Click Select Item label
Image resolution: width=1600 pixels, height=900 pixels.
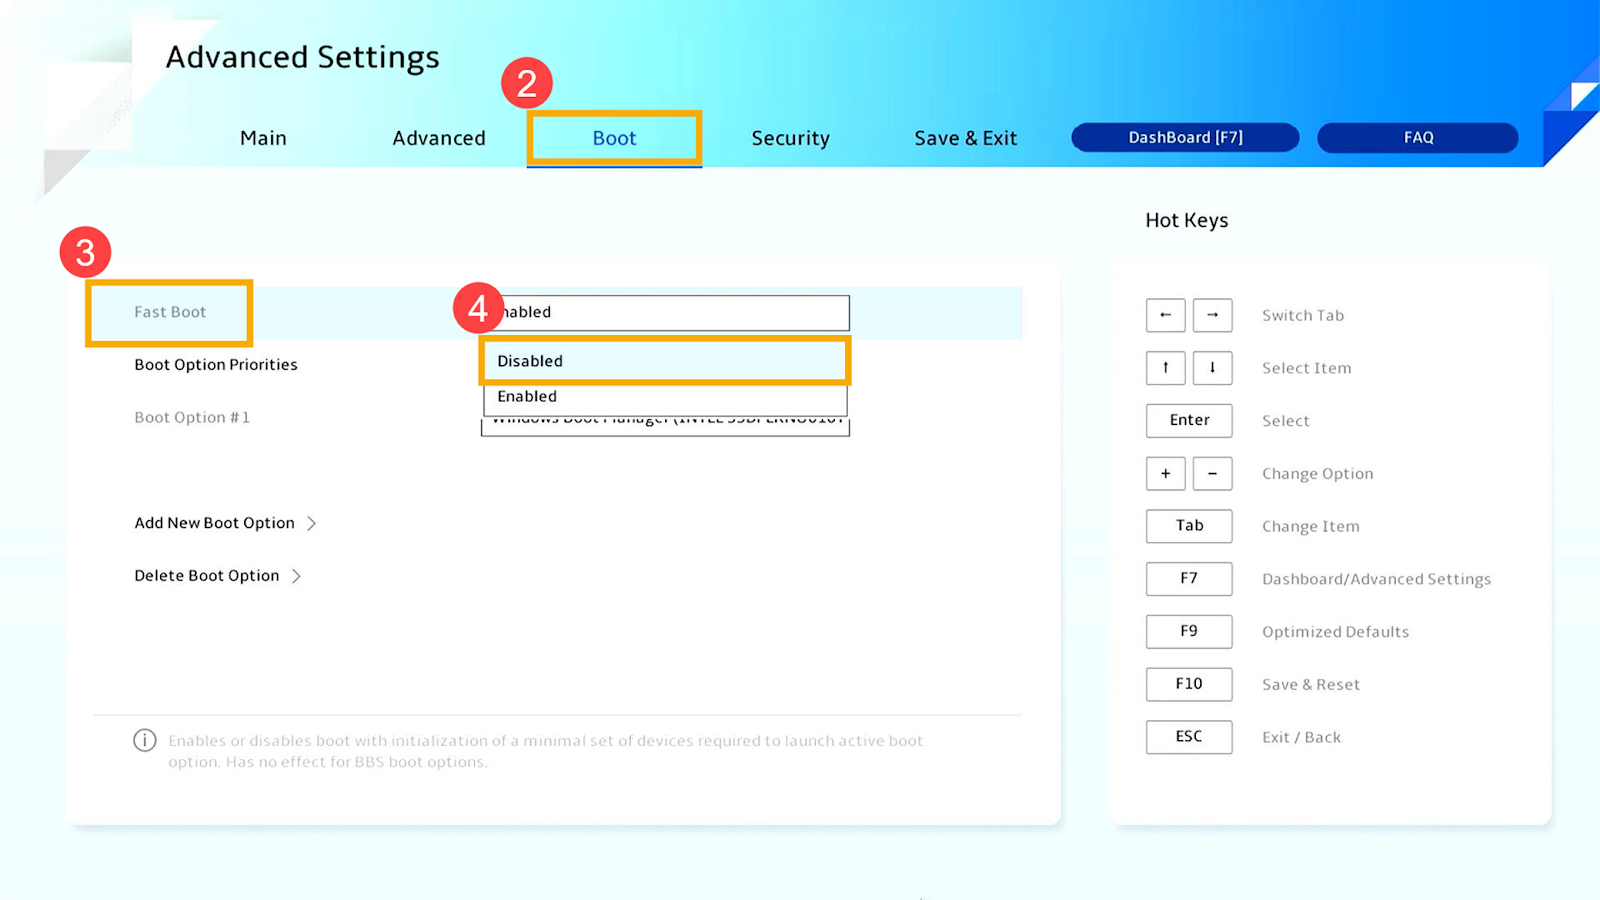[x=1306, y=368]
